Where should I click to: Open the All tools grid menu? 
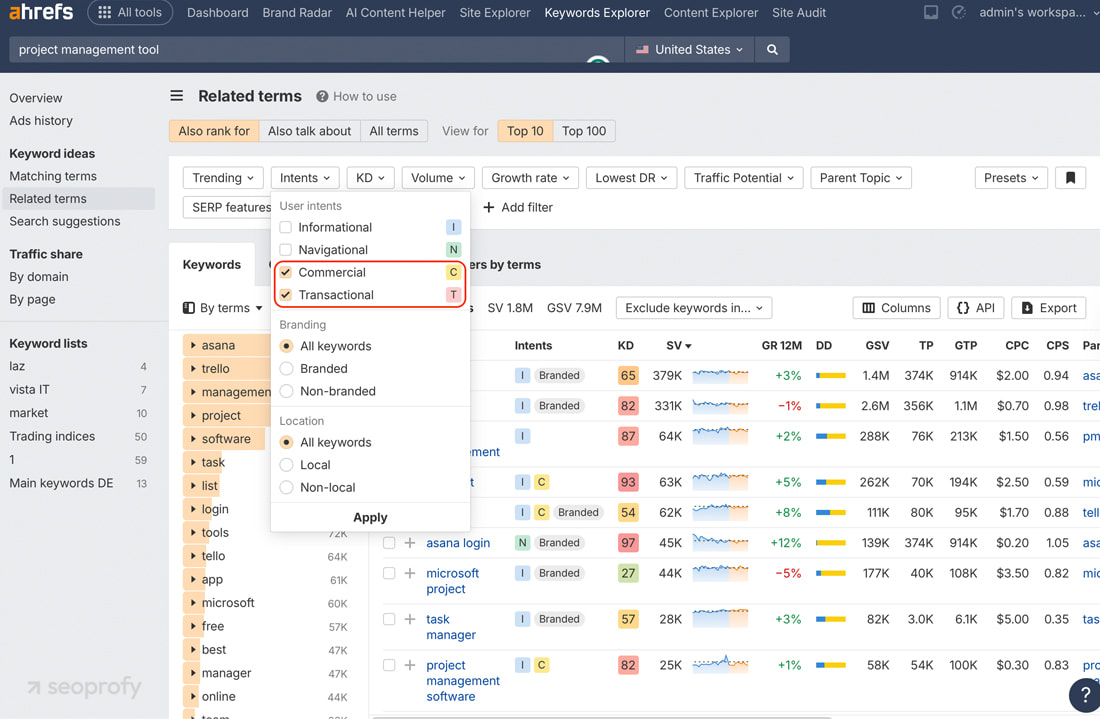(130, 13)
